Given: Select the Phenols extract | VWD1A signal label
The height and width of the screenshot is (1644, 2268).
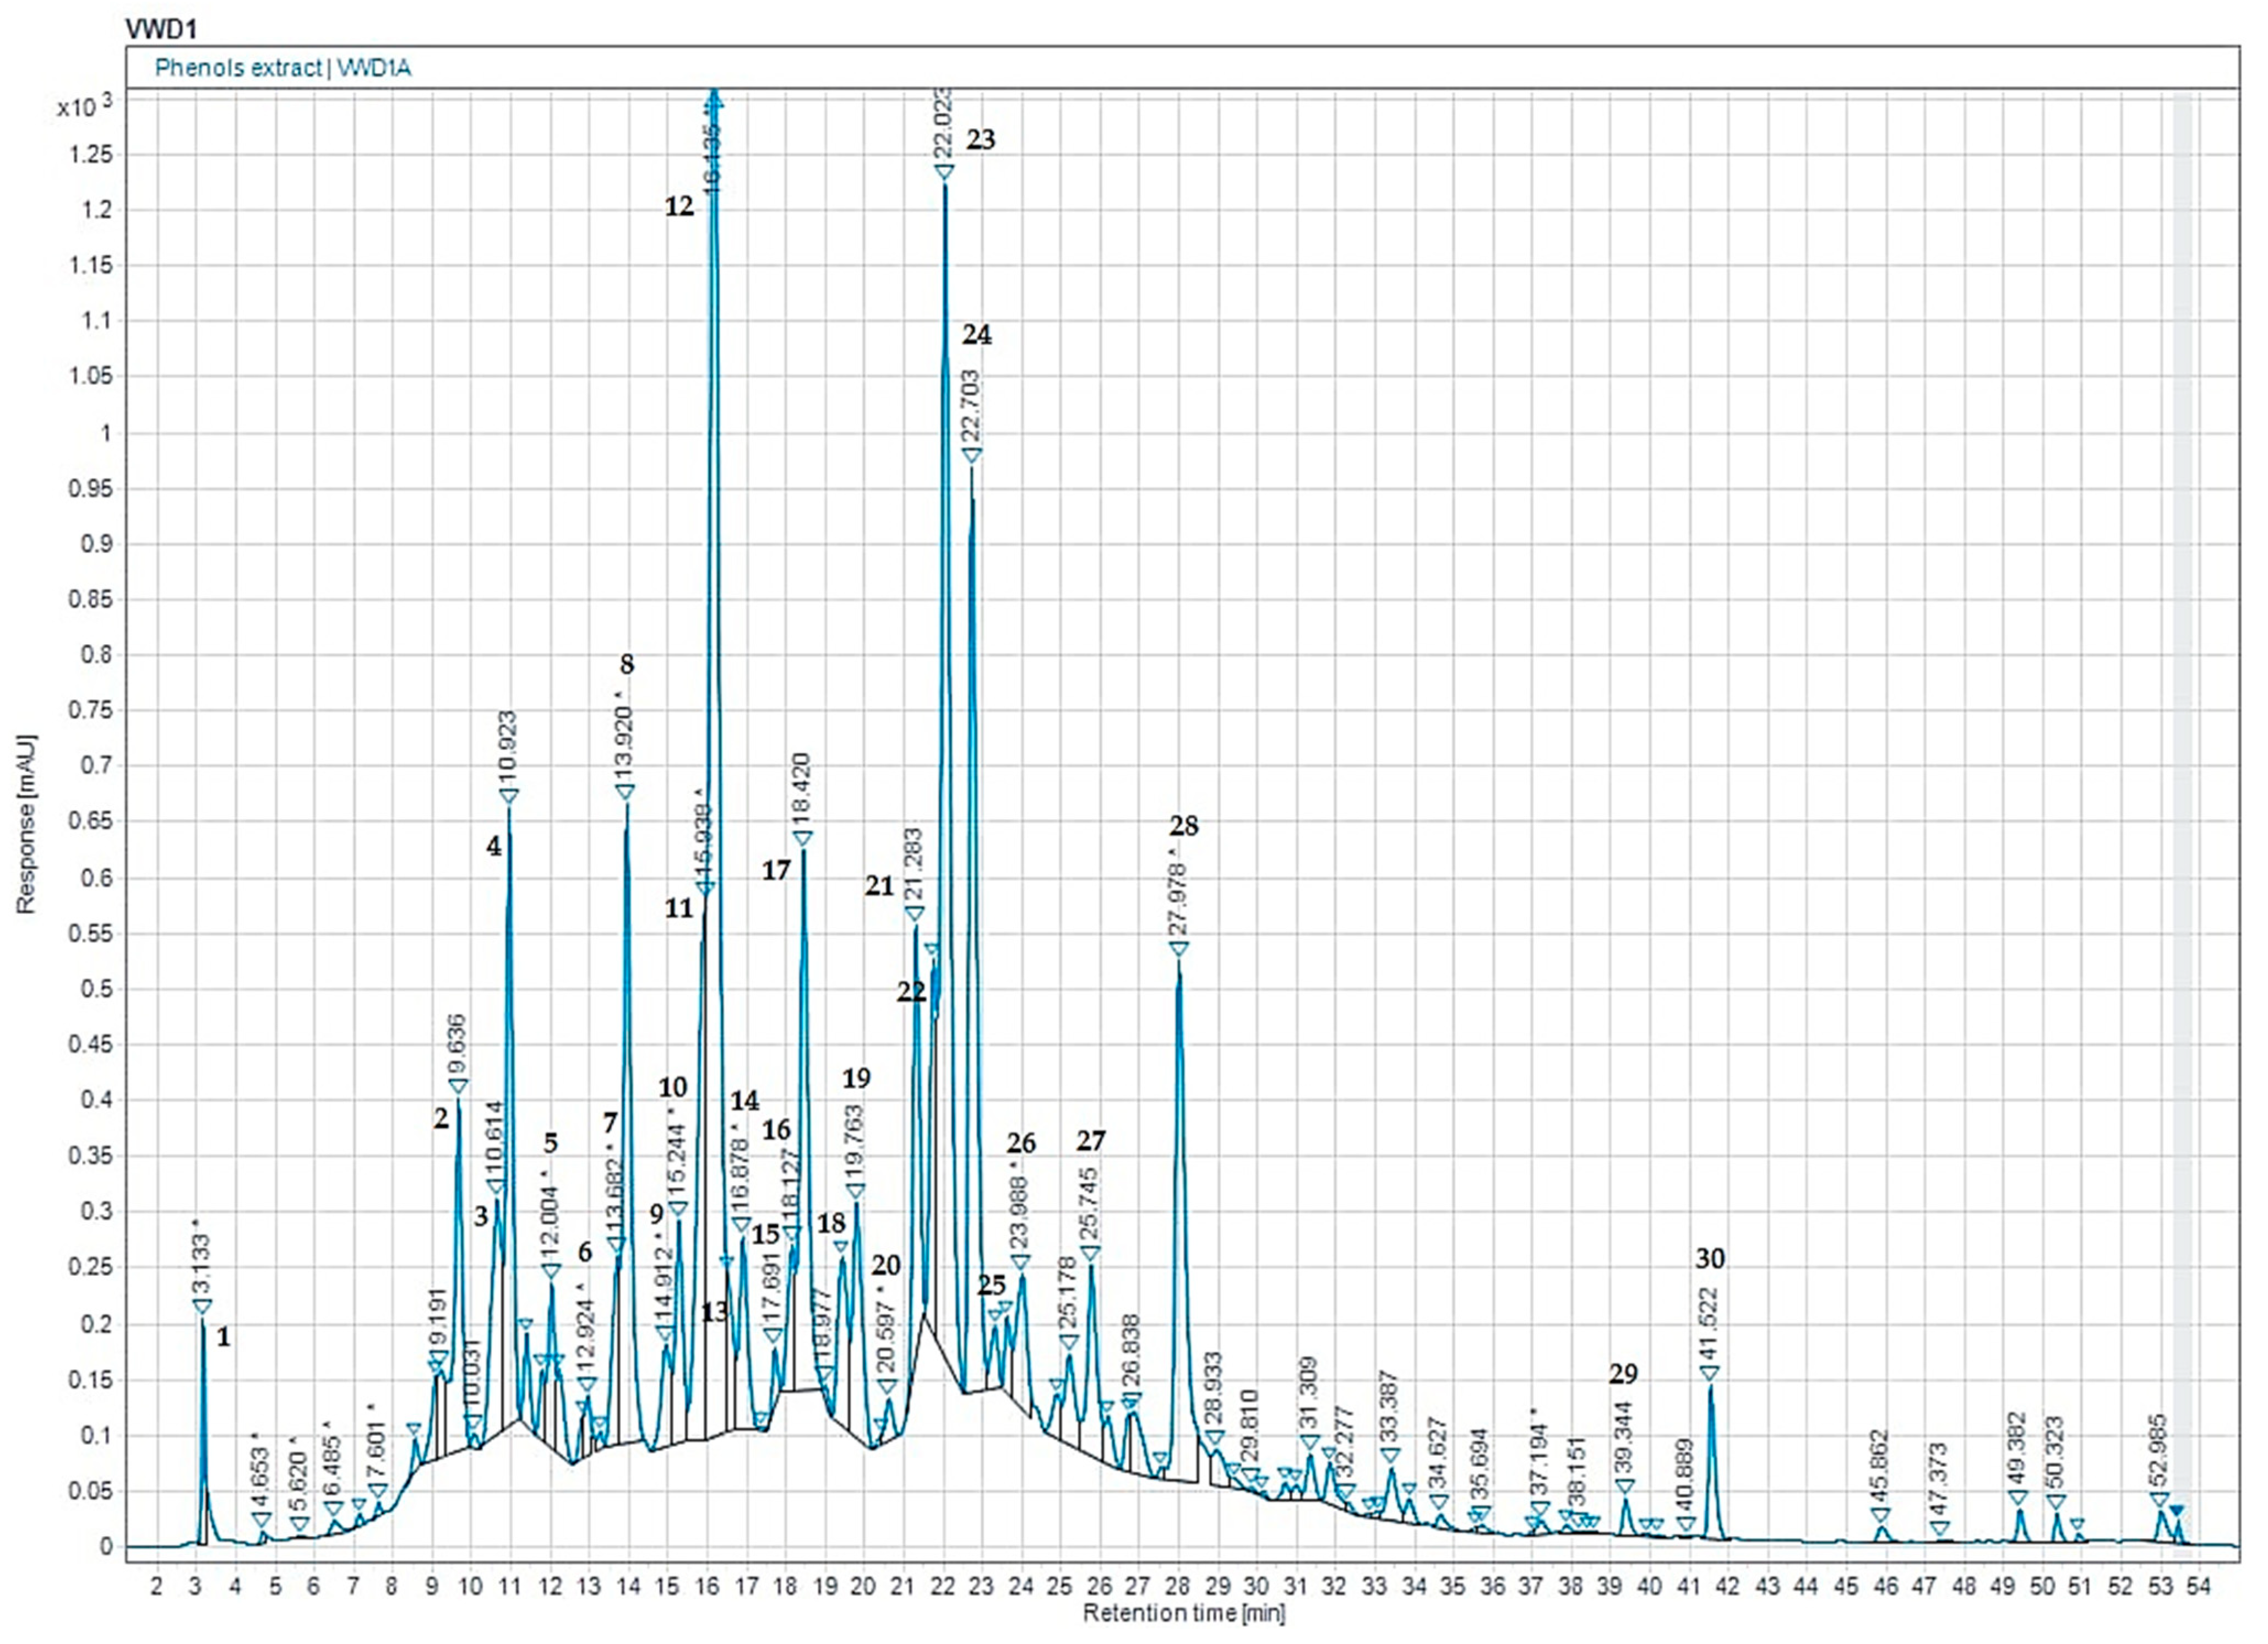Looking at the screenshot, I should 283,68.
